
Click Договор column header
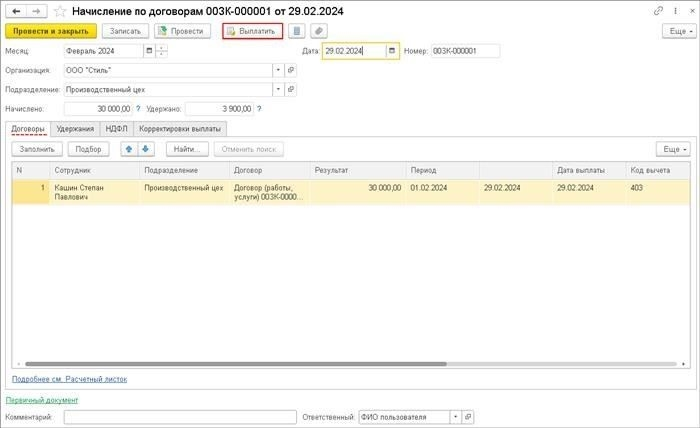coord(270,170)
